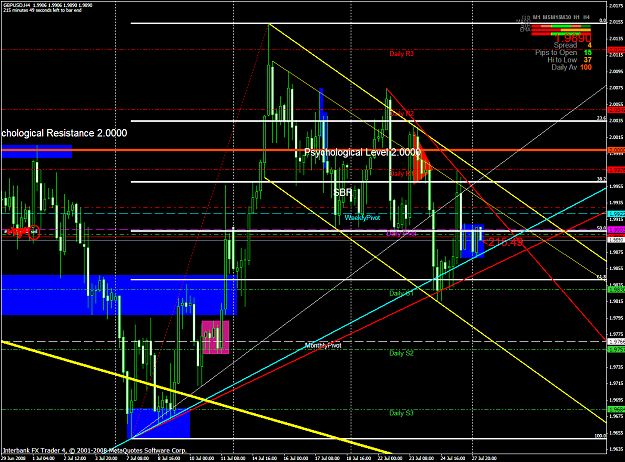Viewport: 625px width, 462px height.
Task: Click the Daily S2 label
Action: [x=401, y=353]
